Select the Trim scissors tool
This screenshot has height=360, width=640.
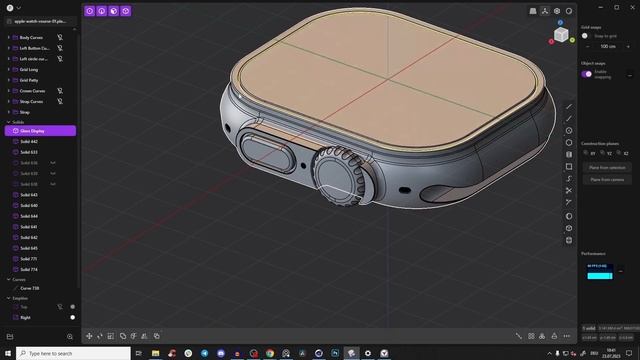coord(569,191)
